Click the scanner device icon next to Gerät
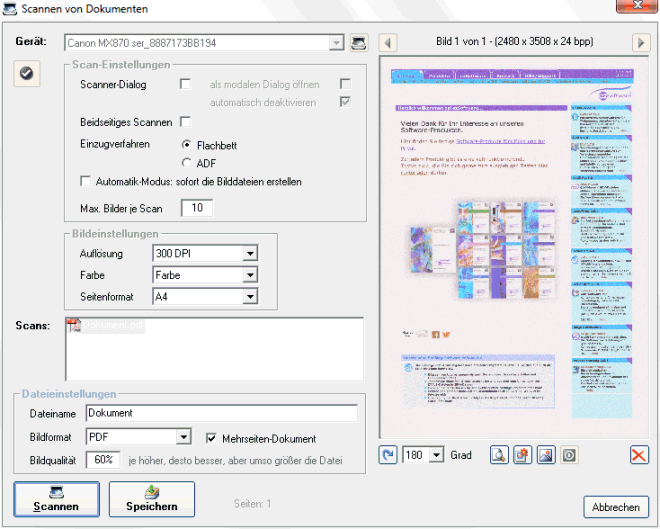This screenshot has width=660, height=529. coord(359,43)
